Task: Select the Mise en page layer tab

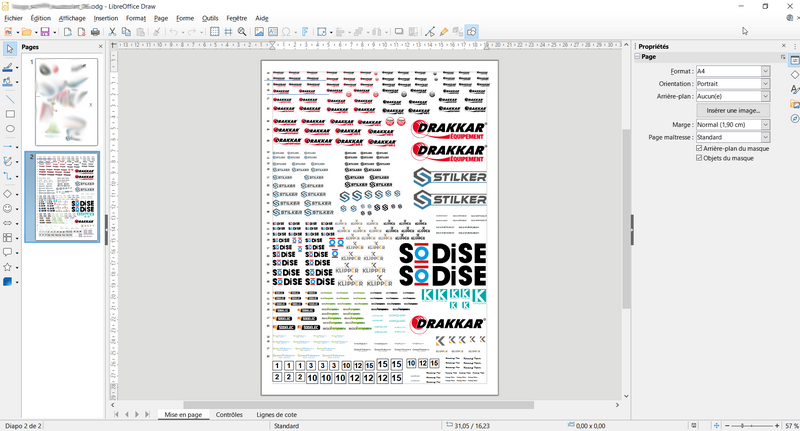Action: pyautogui.click(x=183, y=415)
